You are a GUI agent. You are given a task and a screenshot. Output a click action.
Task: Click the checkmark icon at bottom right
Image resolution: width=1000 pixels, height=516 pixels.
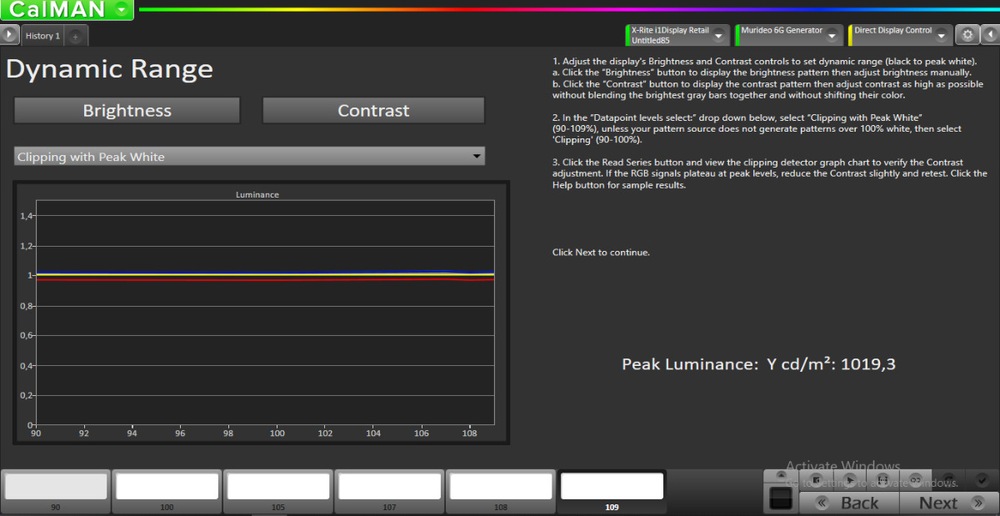pos(983,480)
